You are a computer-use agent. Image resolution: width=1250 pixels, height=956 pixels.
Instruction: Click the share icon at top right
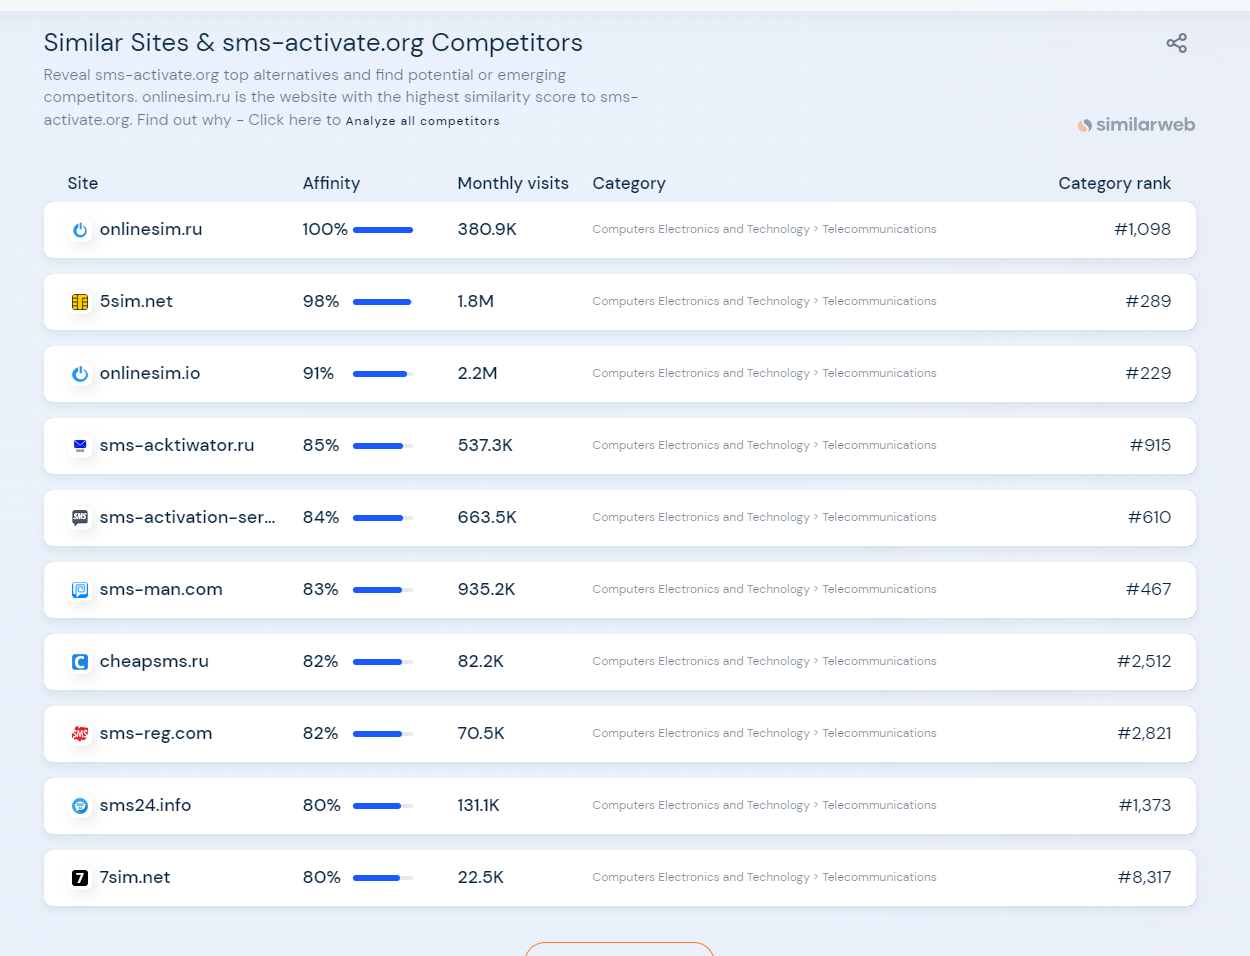click(1176, 43)
